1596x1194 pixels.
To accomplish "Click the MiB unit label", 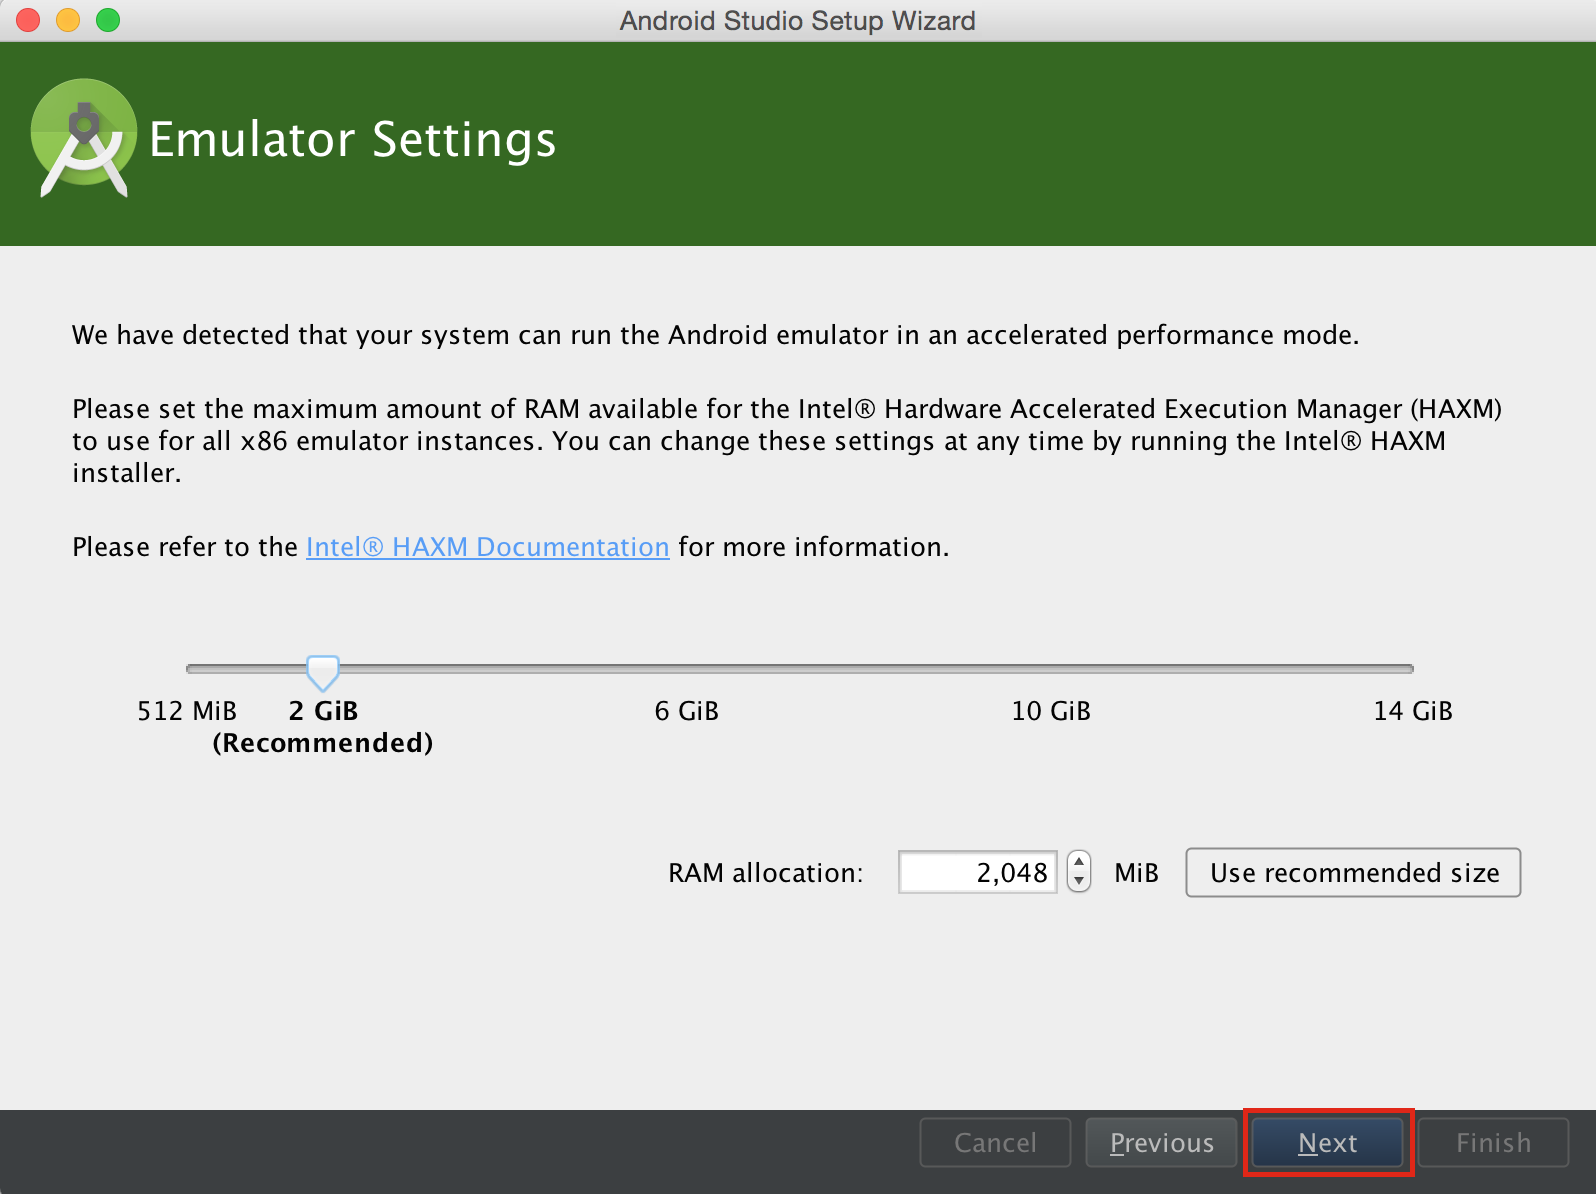I will pos(1136,873).
